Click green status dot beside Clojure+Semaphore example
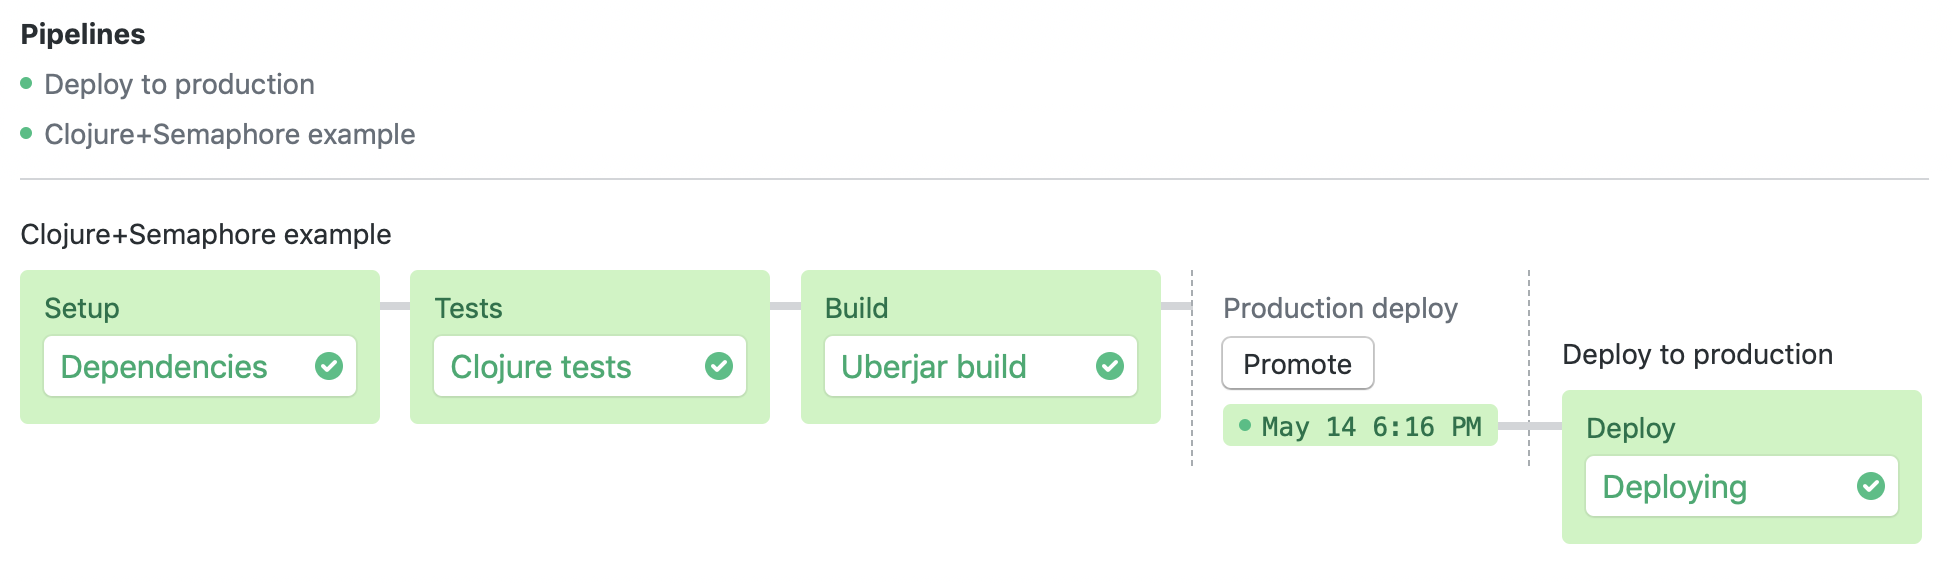 26,133
